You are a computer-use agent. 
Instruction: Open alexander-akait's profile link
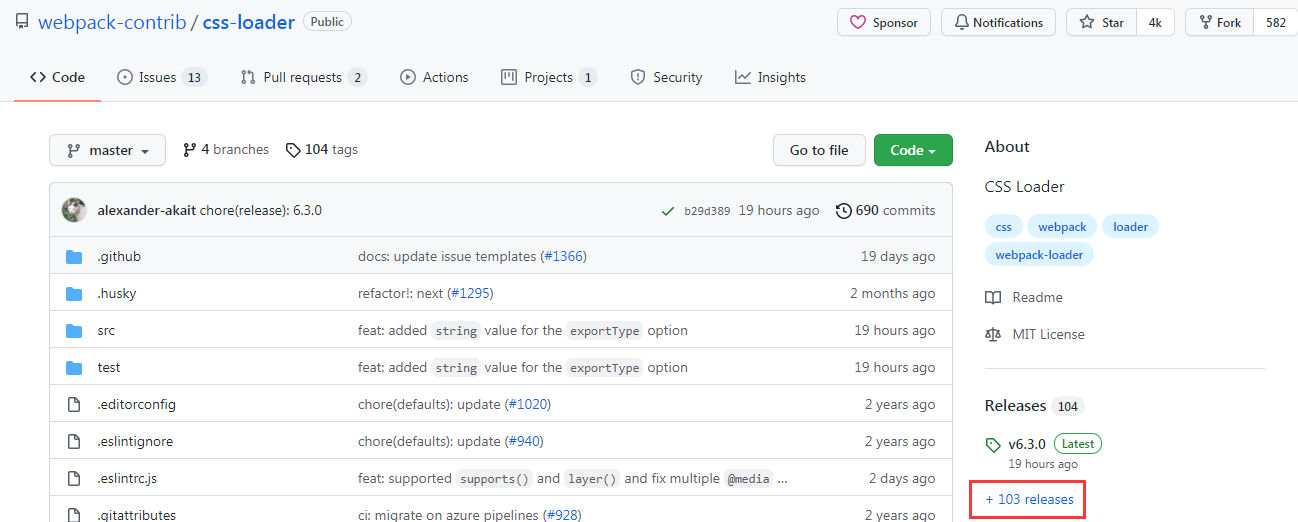146,210
